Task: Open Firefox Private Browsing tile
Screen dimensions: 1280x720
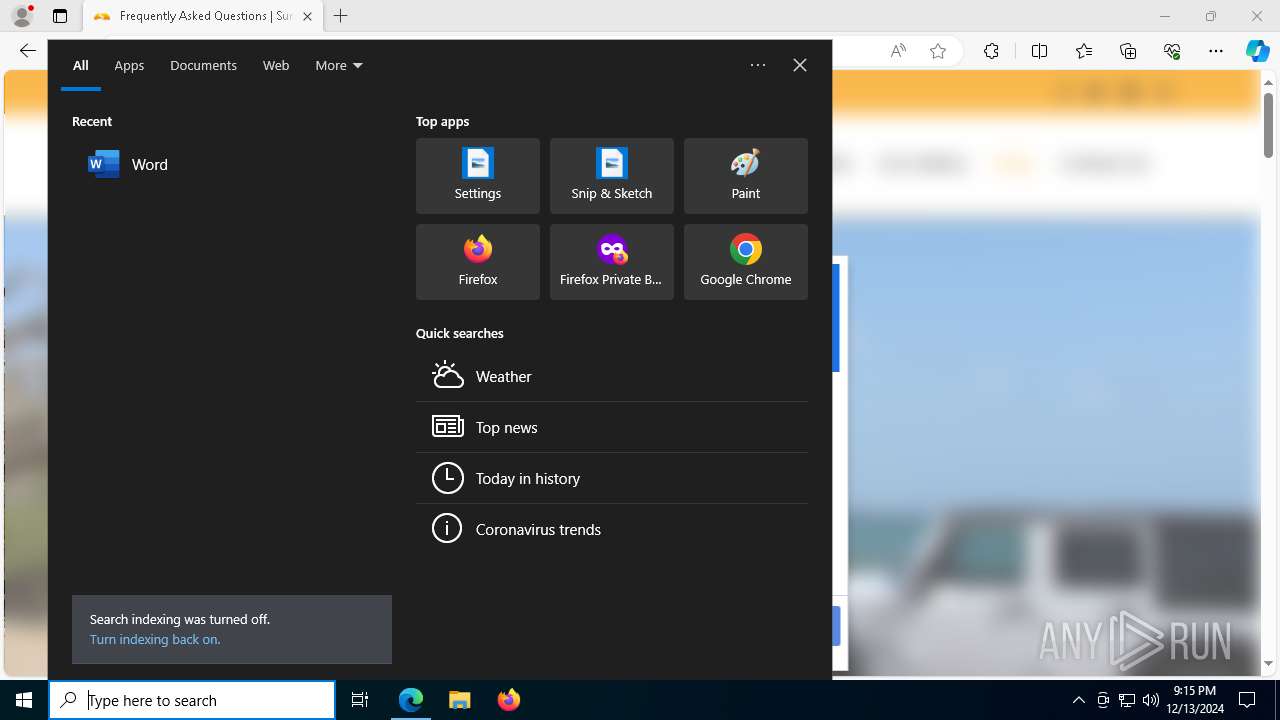Action: (612, 262)
